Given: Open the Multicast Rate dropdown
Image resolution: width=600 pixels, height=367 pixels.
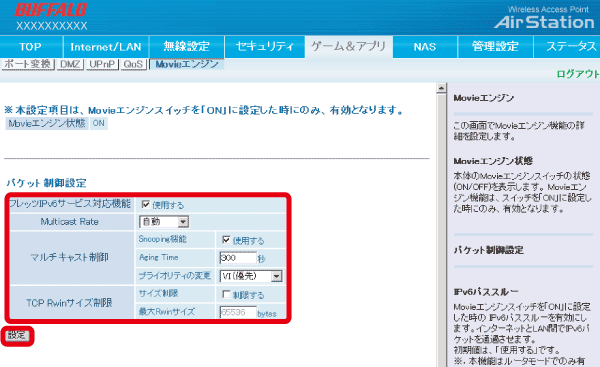Looking at the screenshot, I should click(164, 222).
